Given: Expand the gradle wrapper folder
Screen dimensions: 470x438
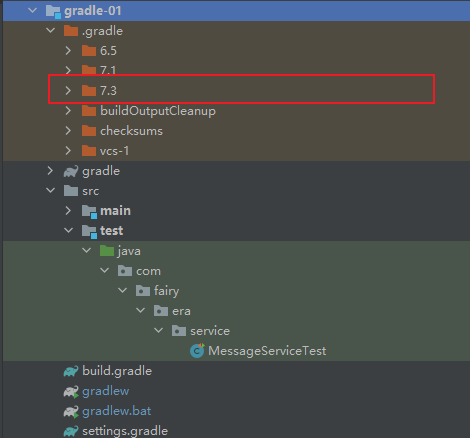Looking at the screenshot, I should coord(50,171).
